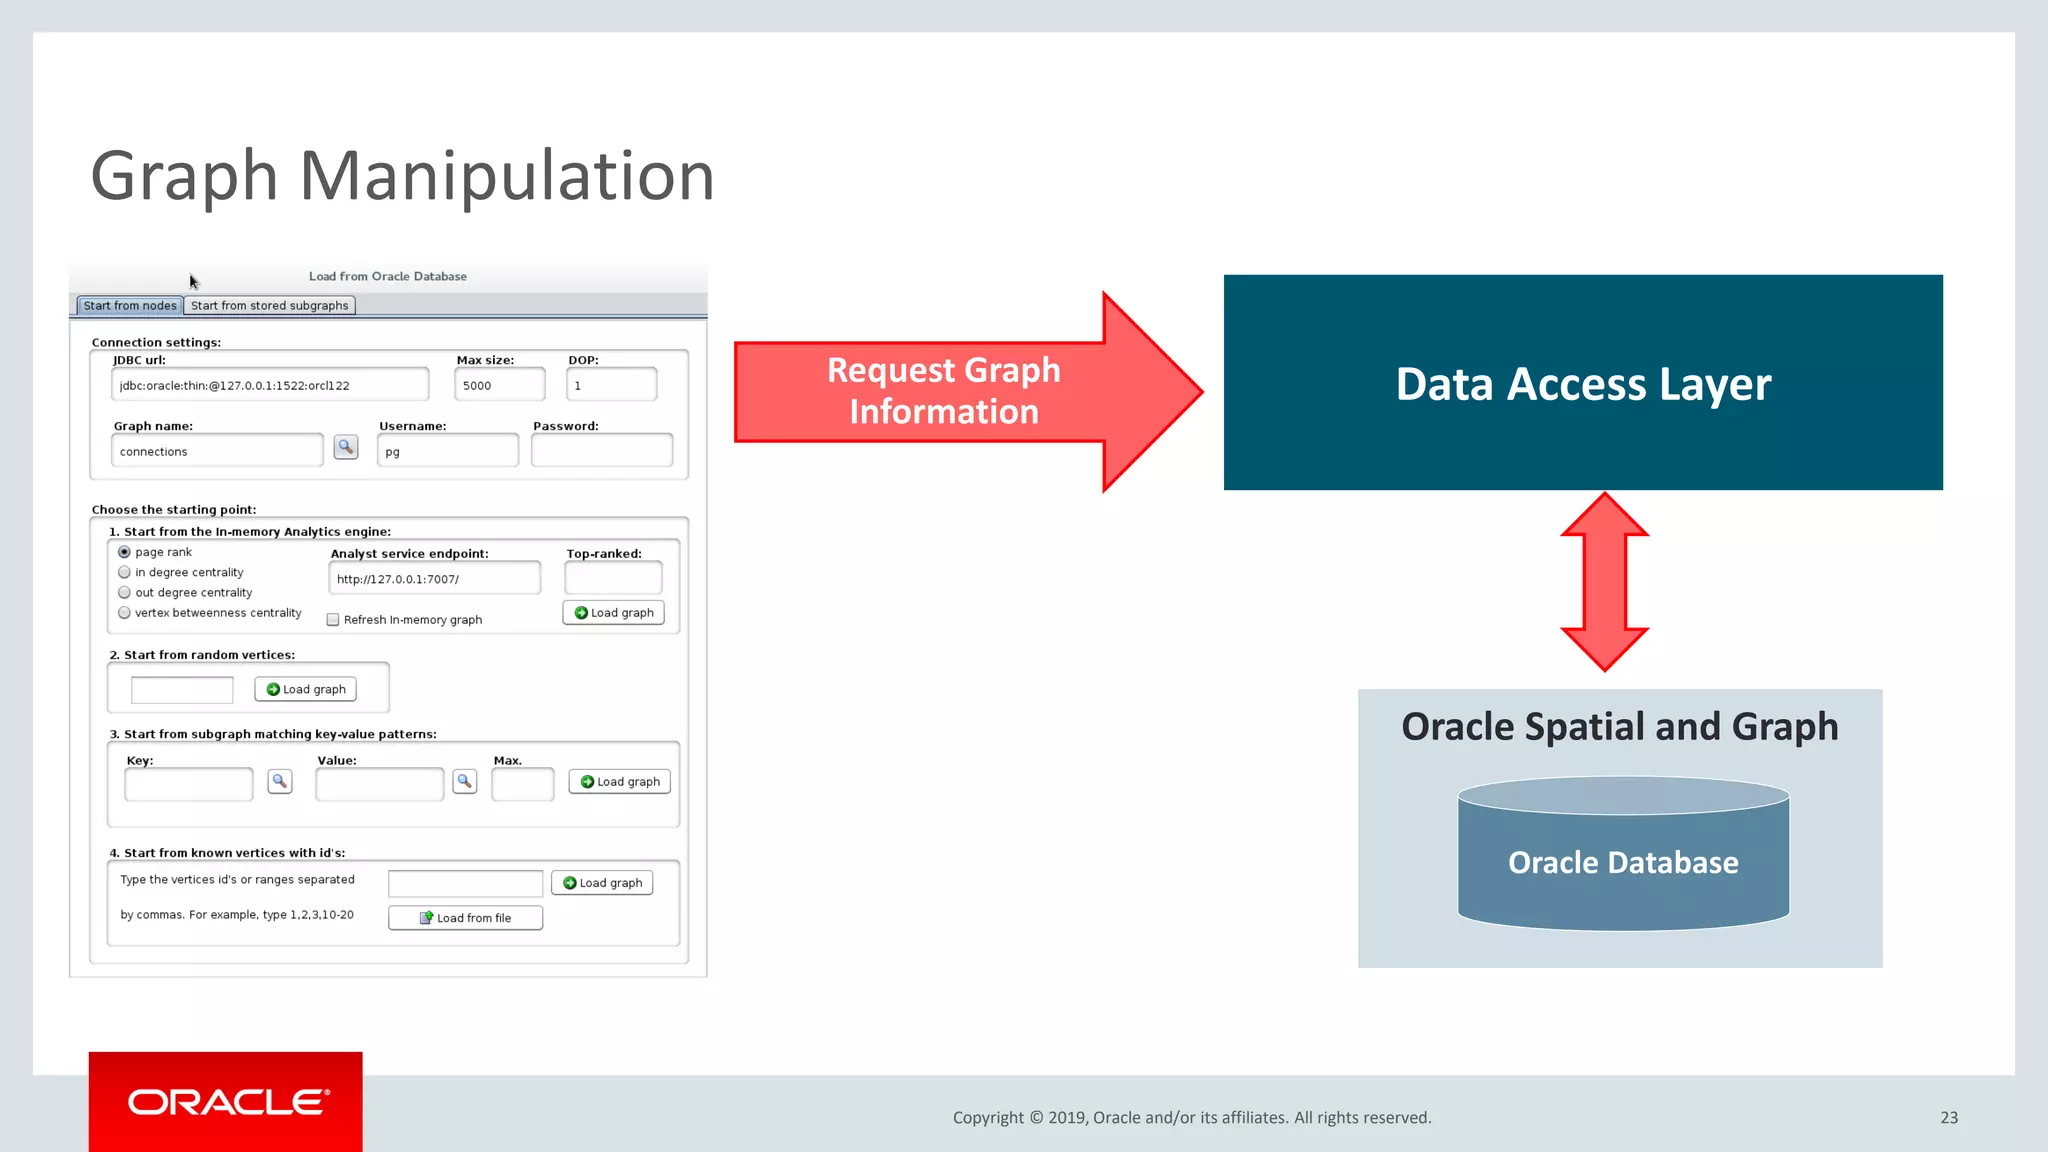
Task: Open the Start from nodes tab
Action: click(x=130, y=306)
